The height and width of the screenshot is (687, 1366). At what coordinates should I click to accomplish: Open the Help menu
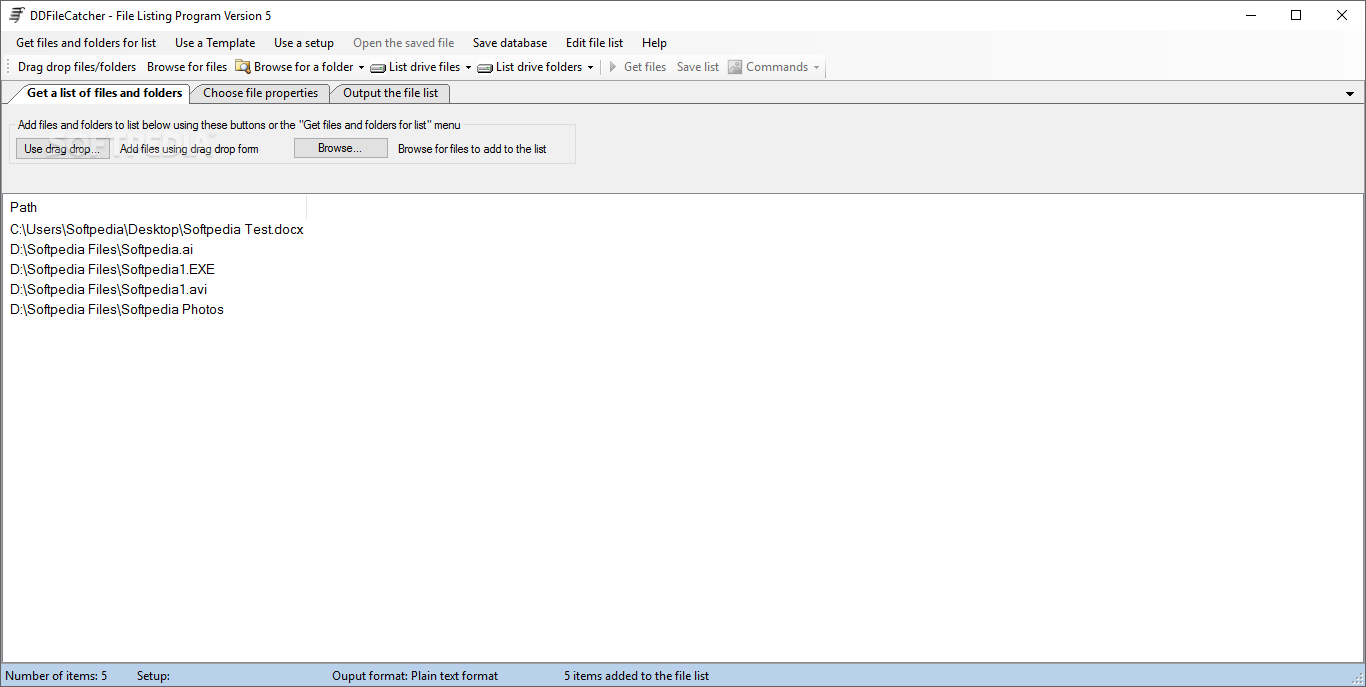click(x=654, y=43)
